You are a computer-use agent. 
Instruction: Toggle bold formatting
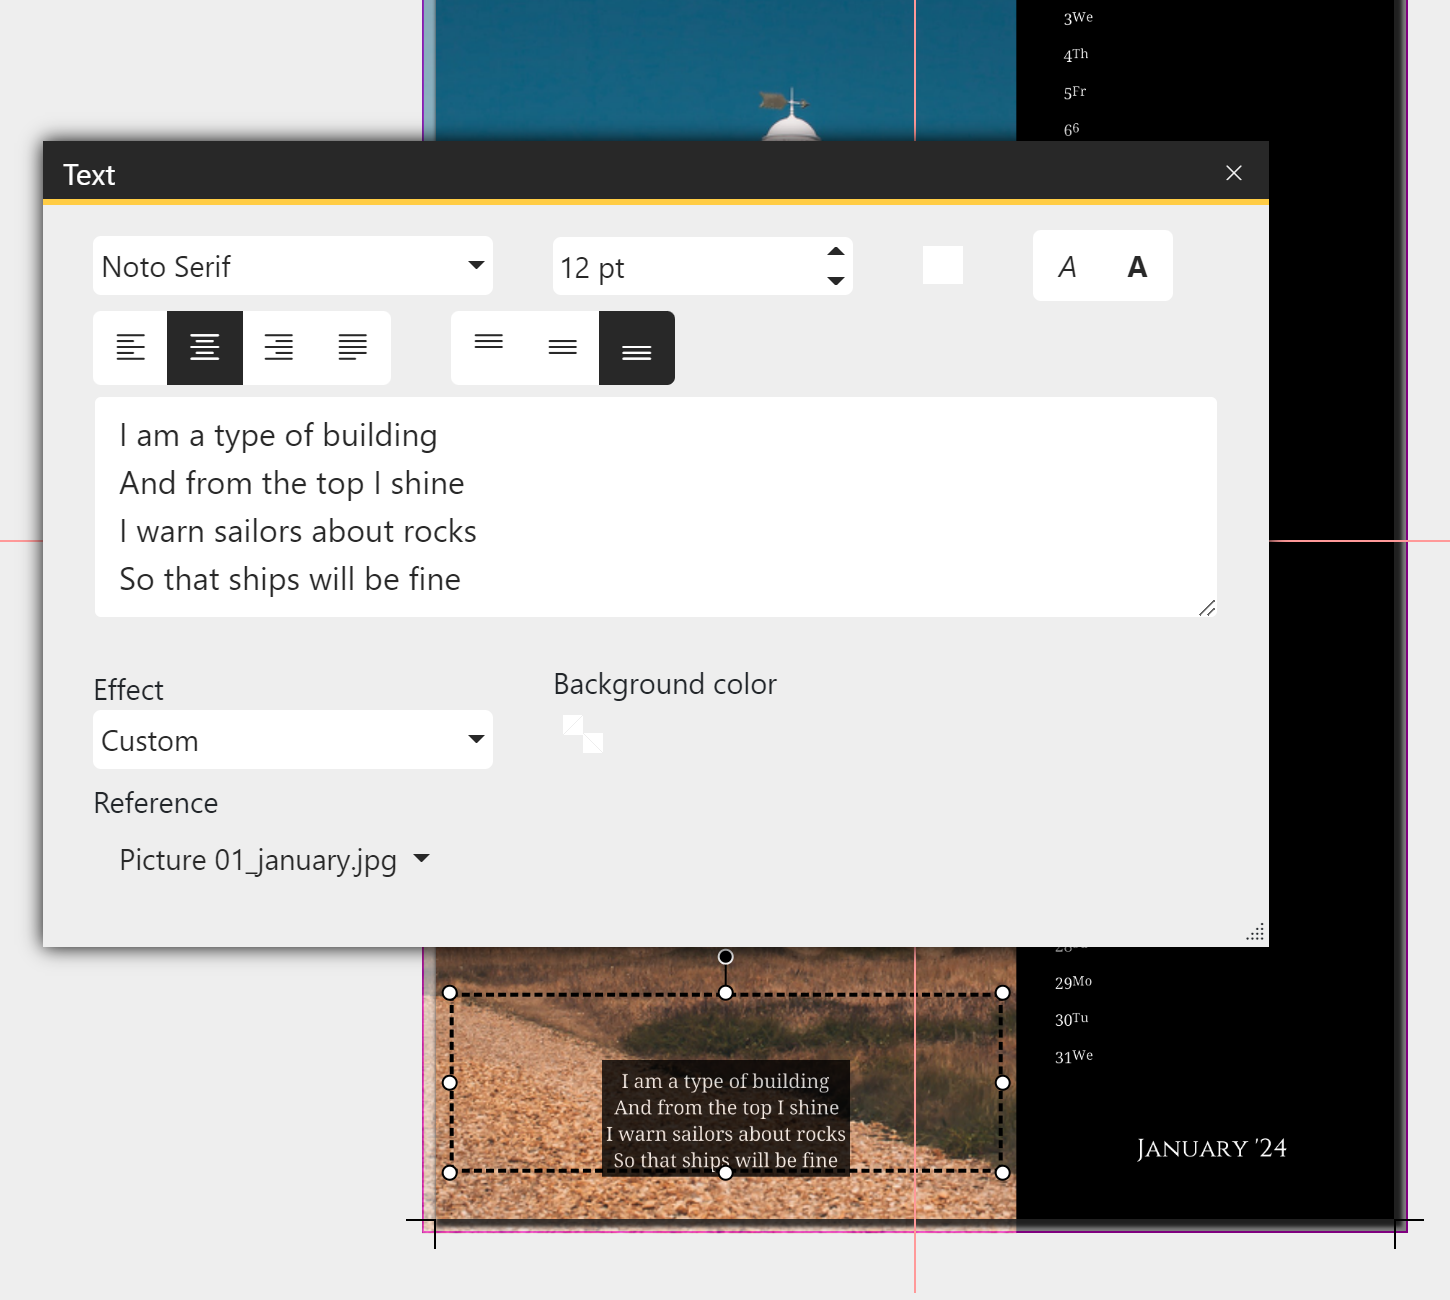(1137, 266)
